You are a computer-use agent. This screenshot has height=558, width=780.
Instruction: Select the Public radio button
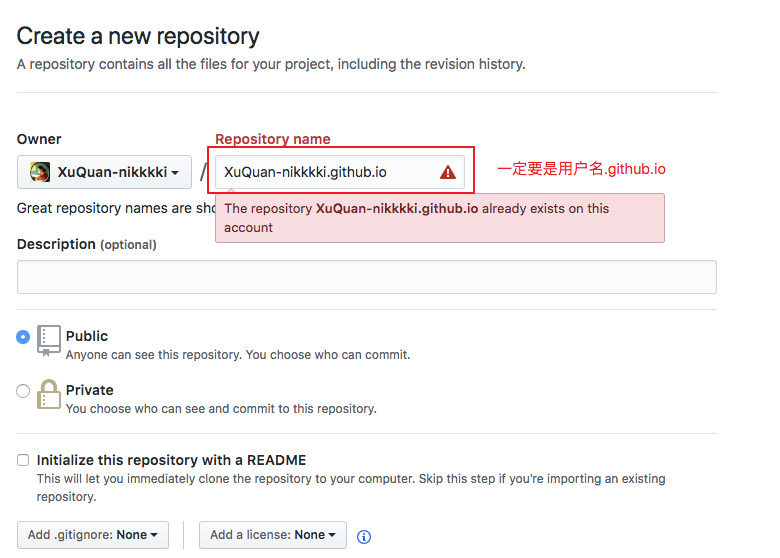point(23,337)
